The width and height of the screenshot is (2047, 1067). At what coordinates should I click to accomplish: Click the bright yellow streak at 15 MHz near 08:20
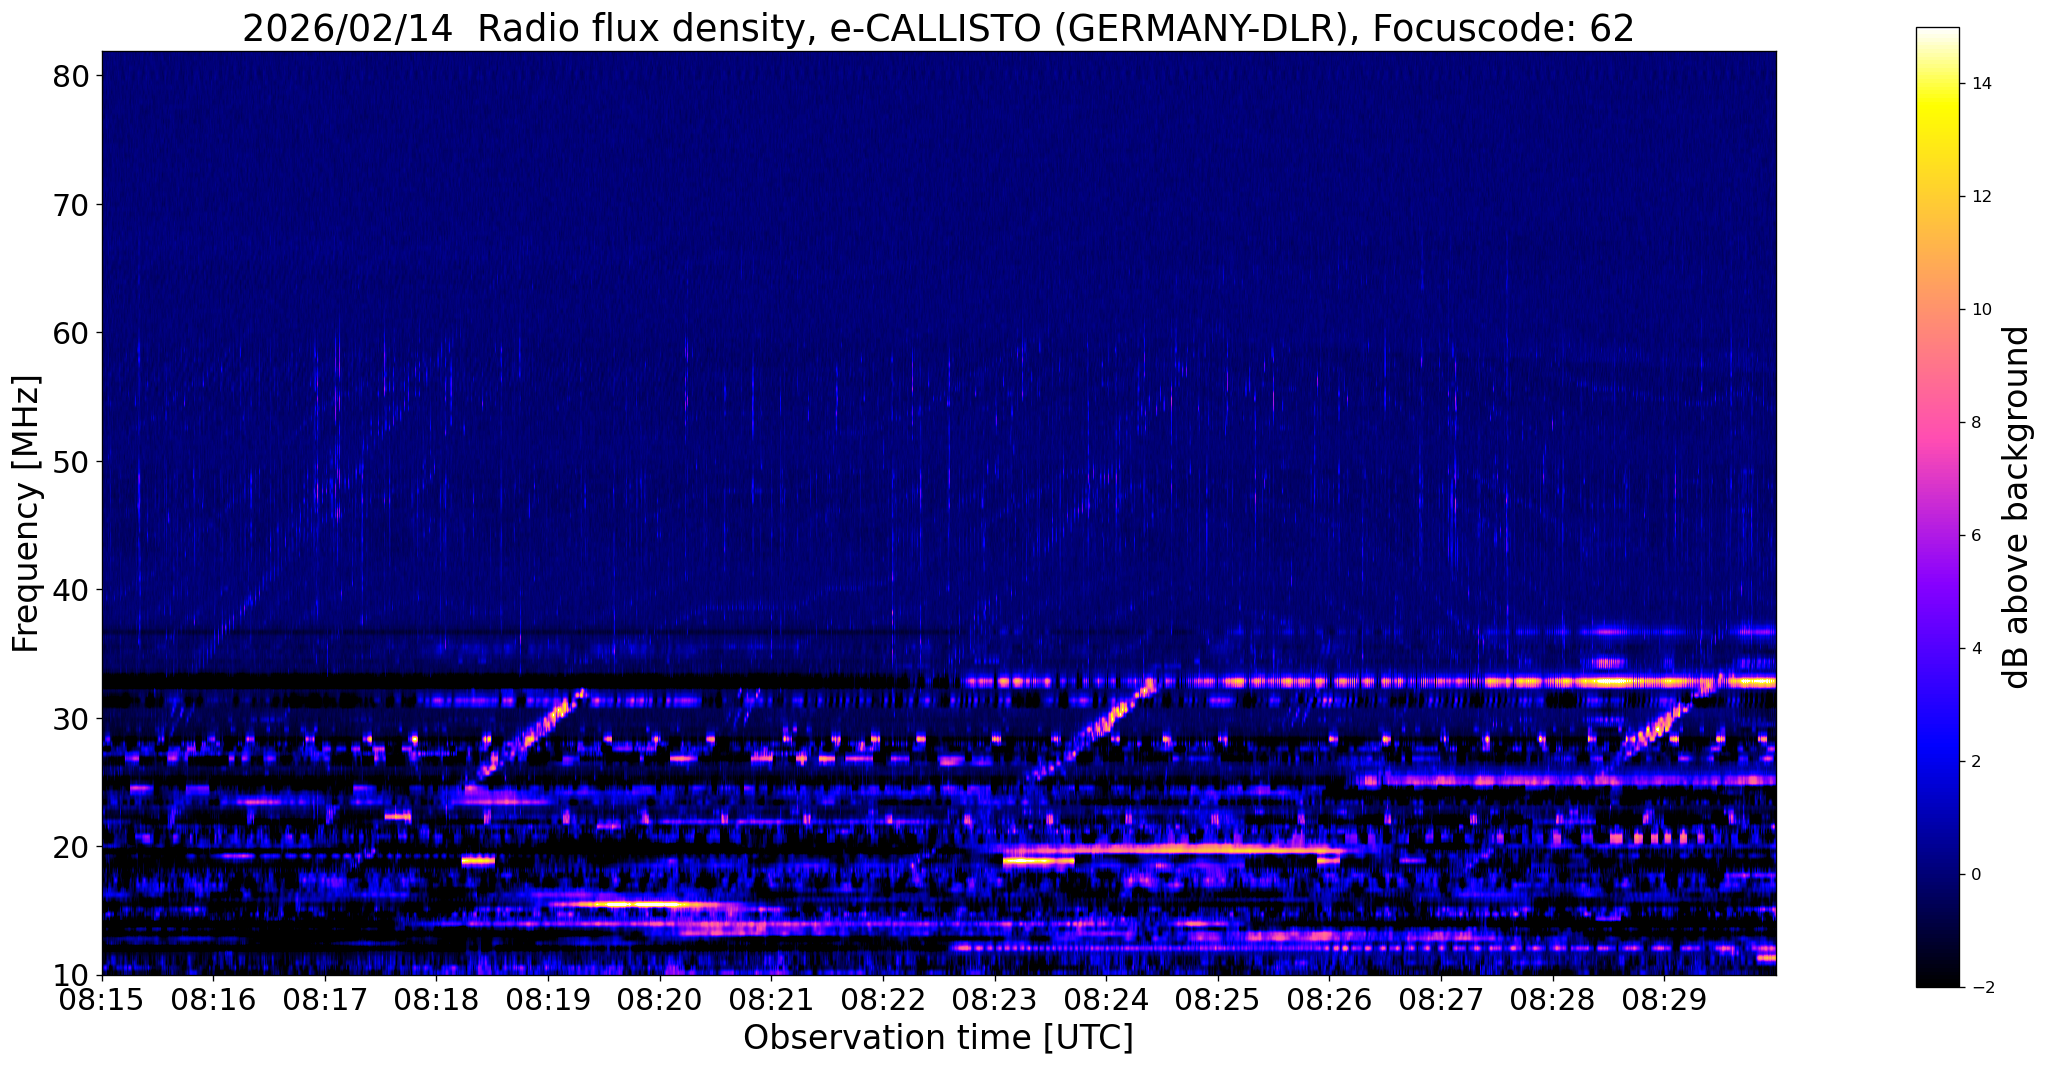tap(640, 904)
